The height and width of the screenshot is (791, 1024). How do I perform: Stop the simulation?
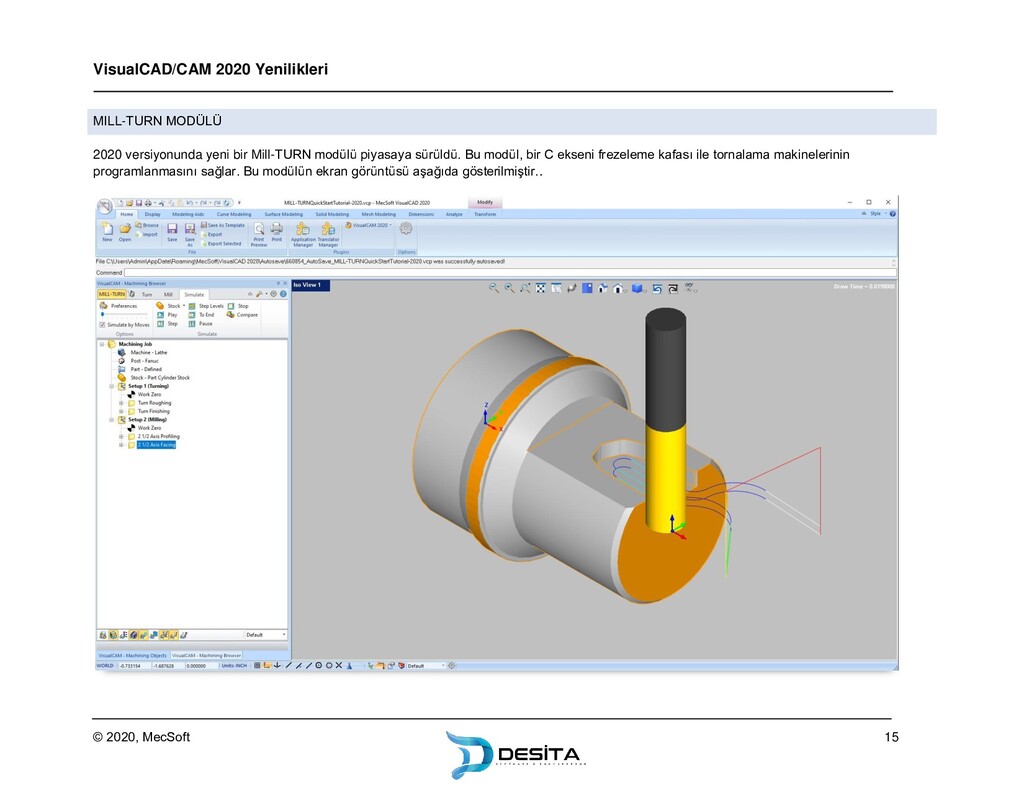click(x=238, y=306)
